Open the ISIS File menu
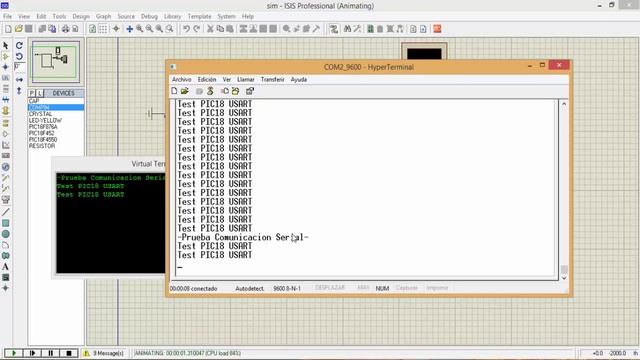Image resolution: width=640 pixels, height=360 pixels. (x=7, y=16)
